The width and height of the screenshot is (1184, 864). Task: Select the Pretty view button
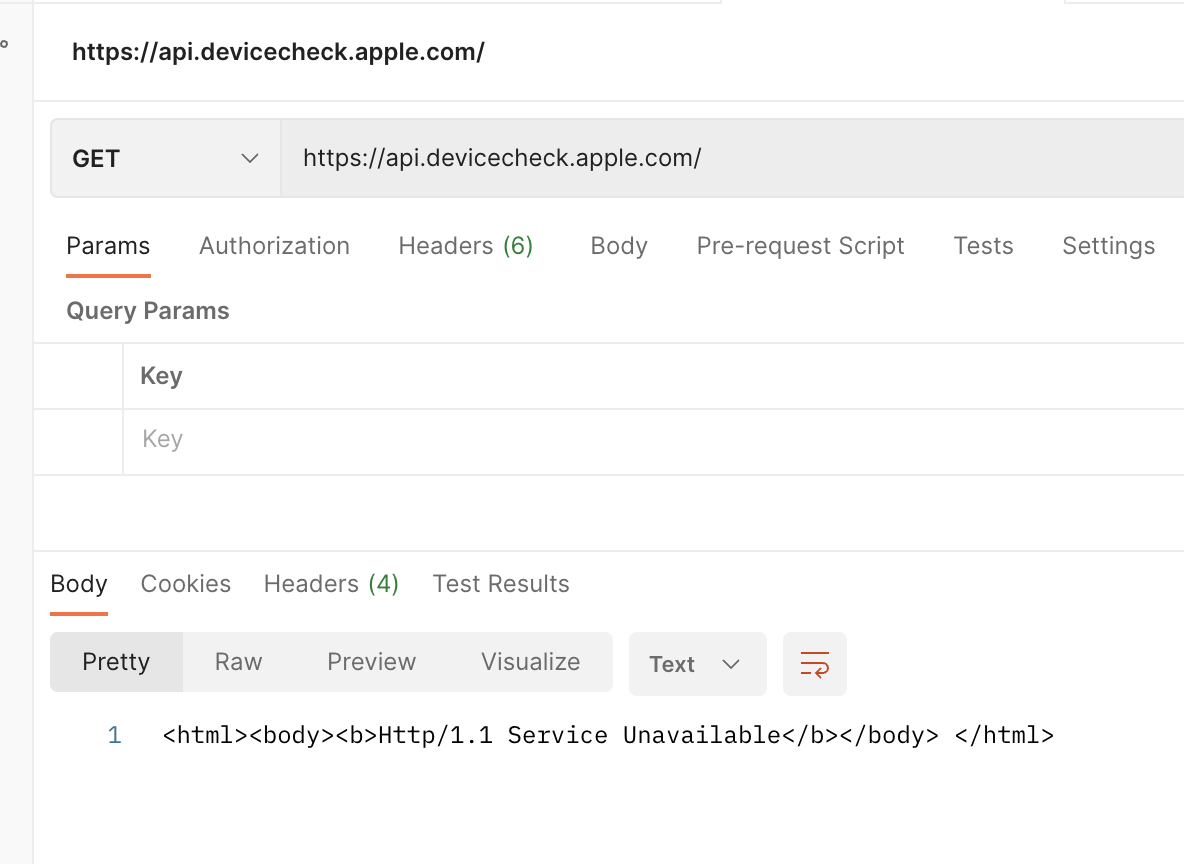(x=116, y=662)
